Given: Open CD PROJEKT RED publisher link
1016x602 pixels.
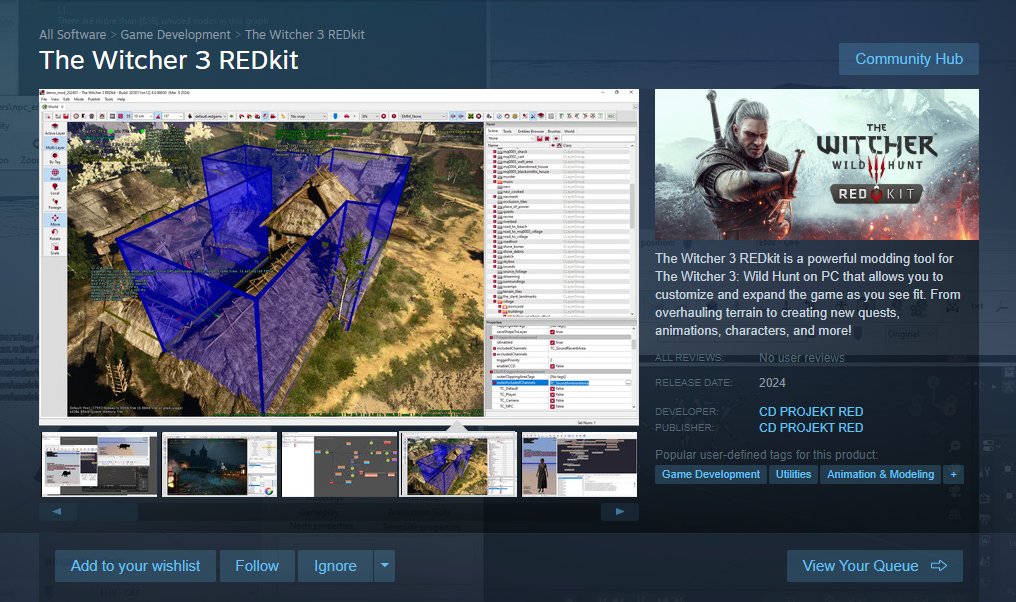Looking at the screenshot, I should [811, 428].
